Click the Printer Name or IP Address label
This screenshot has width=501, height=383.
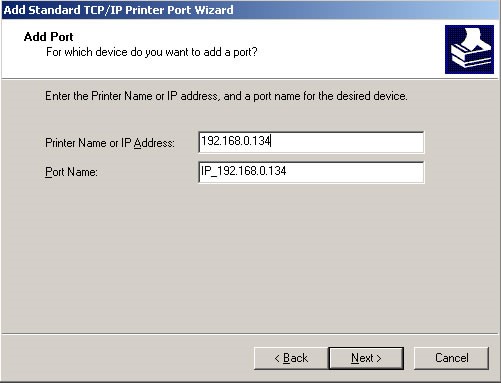(x=110, y=143)
